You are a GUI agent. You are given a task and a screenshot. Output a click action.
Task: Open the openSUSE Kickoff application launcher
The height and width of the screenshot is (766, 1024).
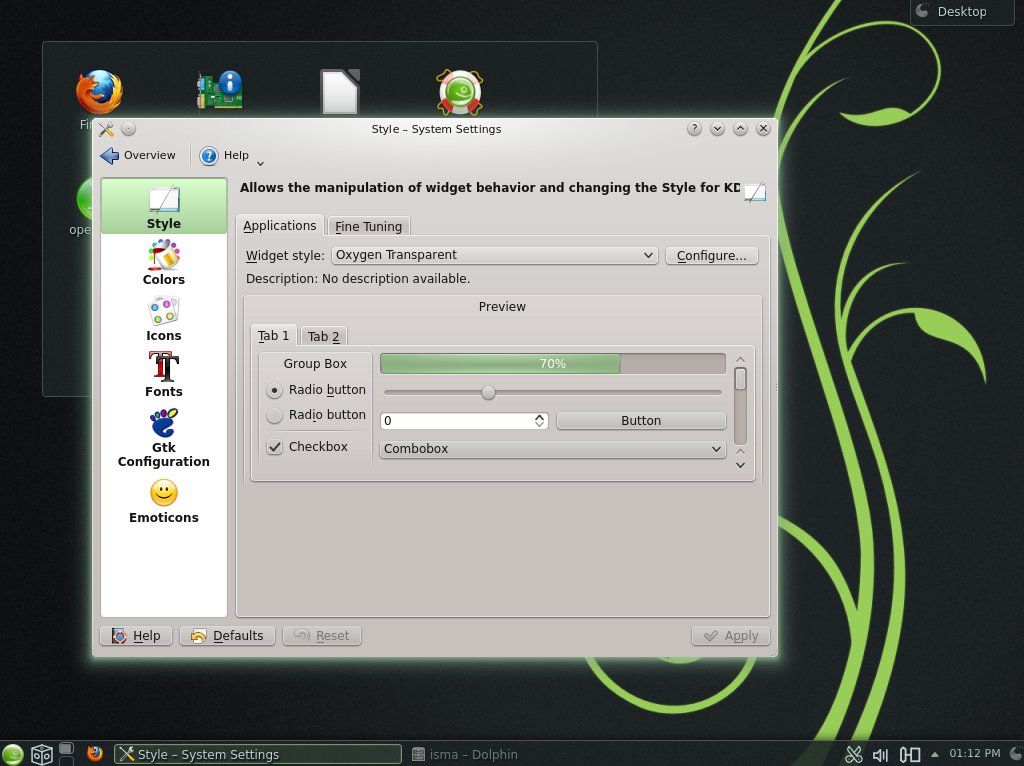(12, 754)
